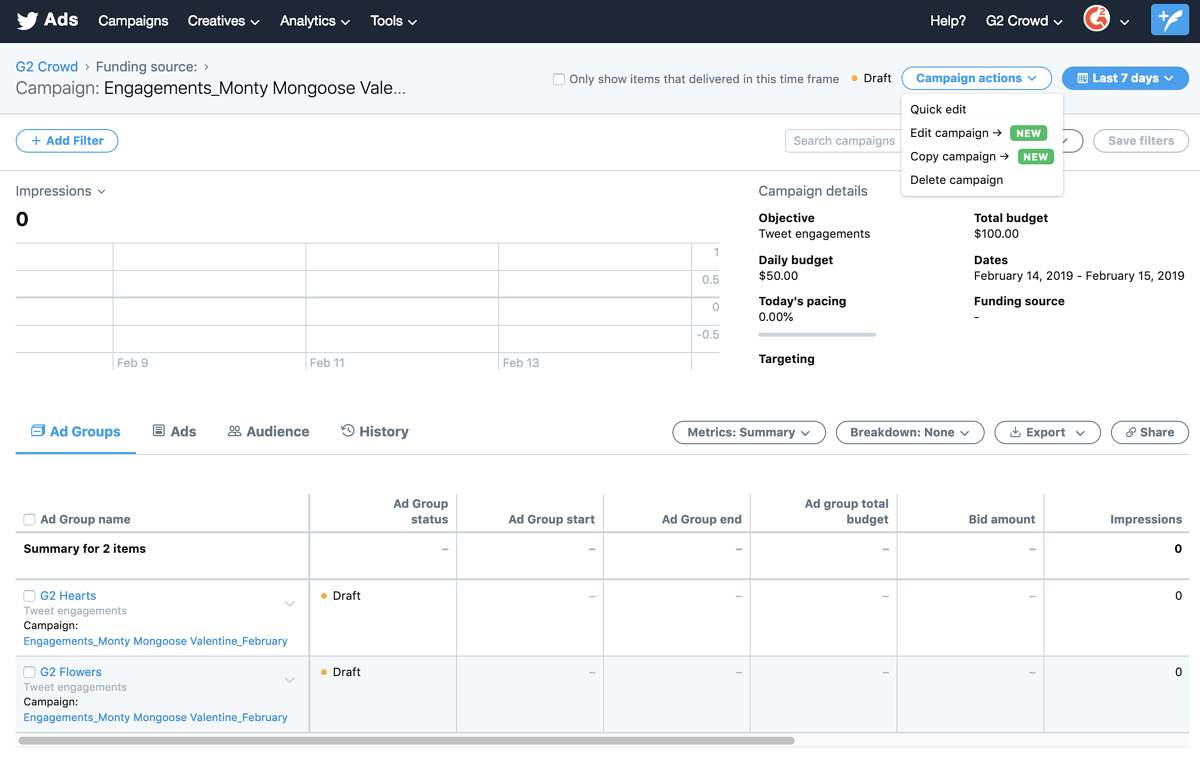Image resolution: width=1200 pixels, height=771 pixels.
Task: Click the Export download icon
Action: 1015,432
